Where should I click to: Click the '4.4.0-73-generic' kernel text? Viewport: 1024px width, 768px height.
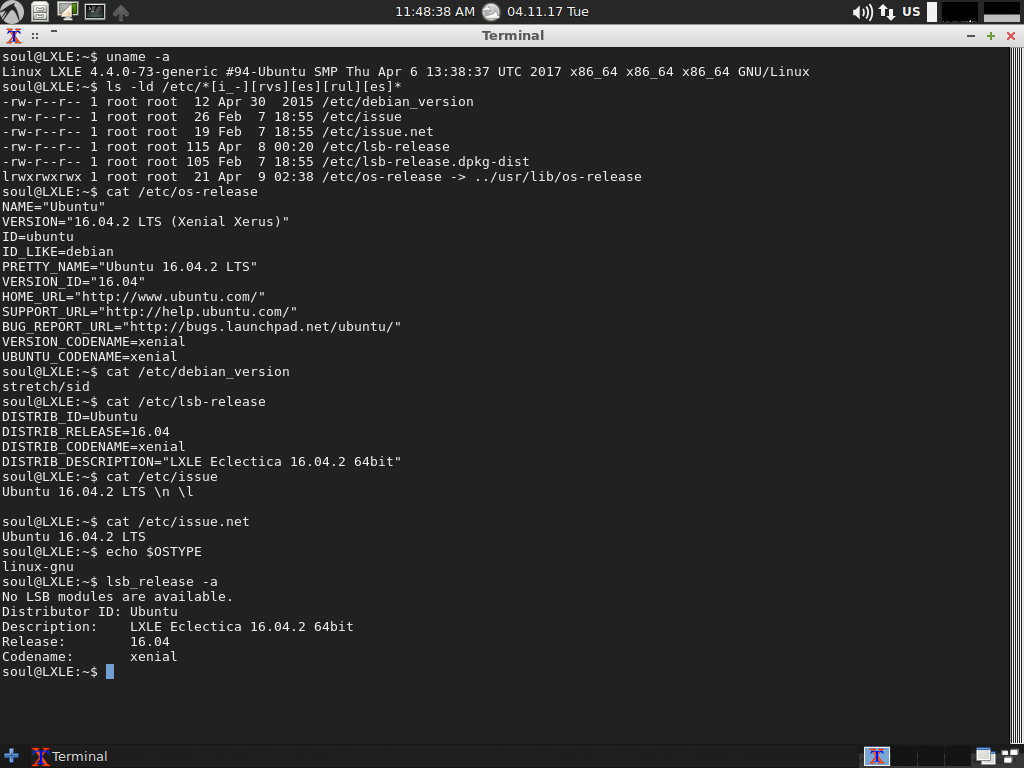[153, 72]
